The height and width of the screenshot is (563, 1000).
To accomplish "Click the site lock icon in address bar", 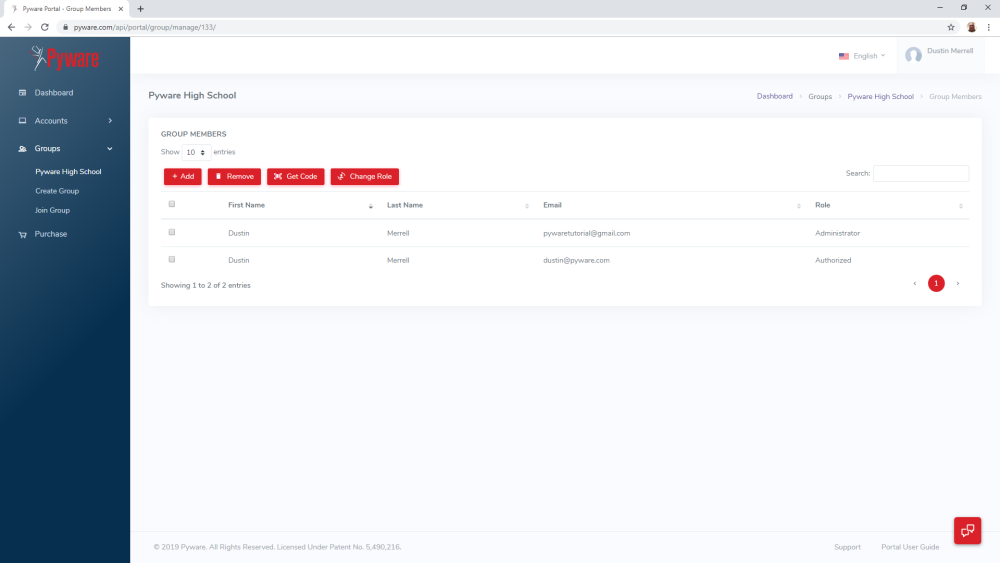I will click(65, 27).
